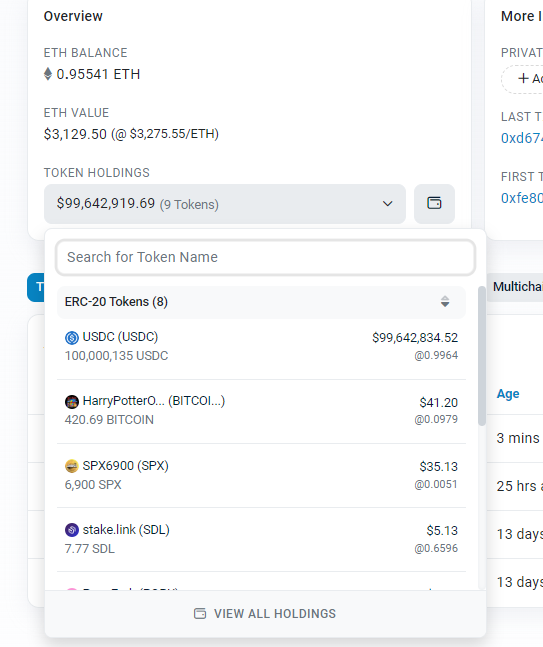This screenshot has height=647, width=543.
Task: Focus the Search for Token Name field
Action: (x=265, y=257)
